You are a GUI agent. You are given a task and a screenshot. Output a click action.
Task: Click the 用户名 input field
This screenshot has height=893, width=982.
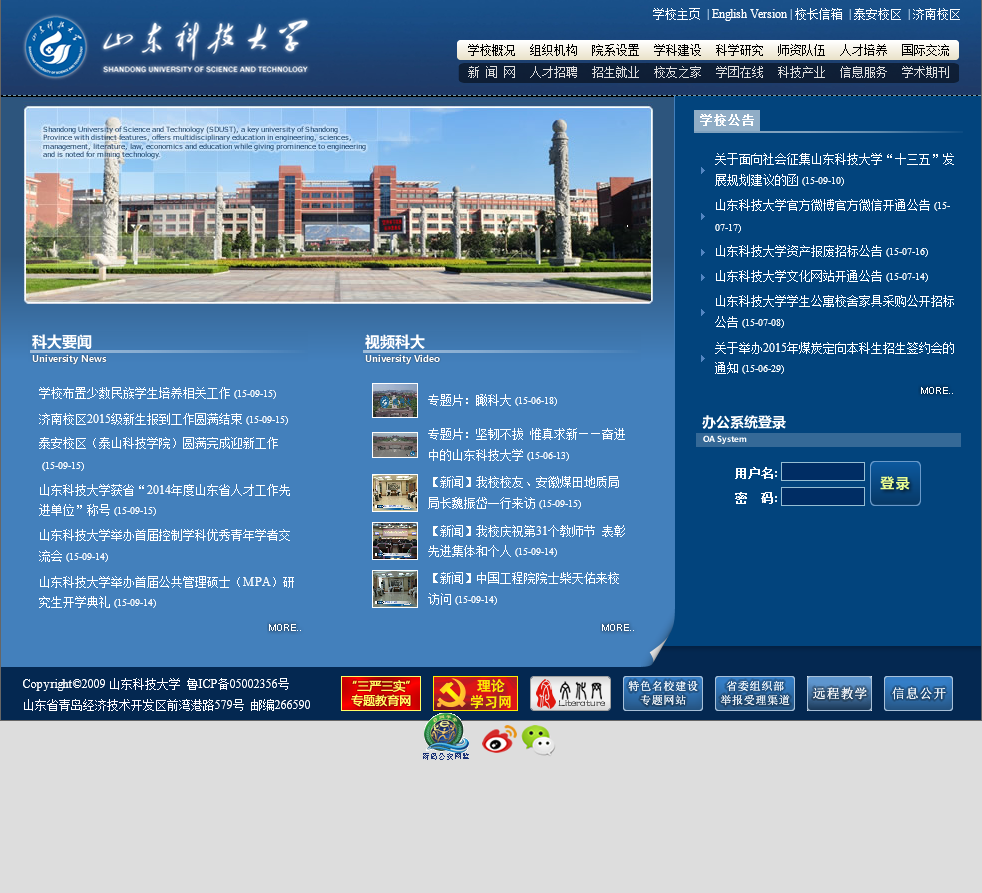[x=823, y=472]
